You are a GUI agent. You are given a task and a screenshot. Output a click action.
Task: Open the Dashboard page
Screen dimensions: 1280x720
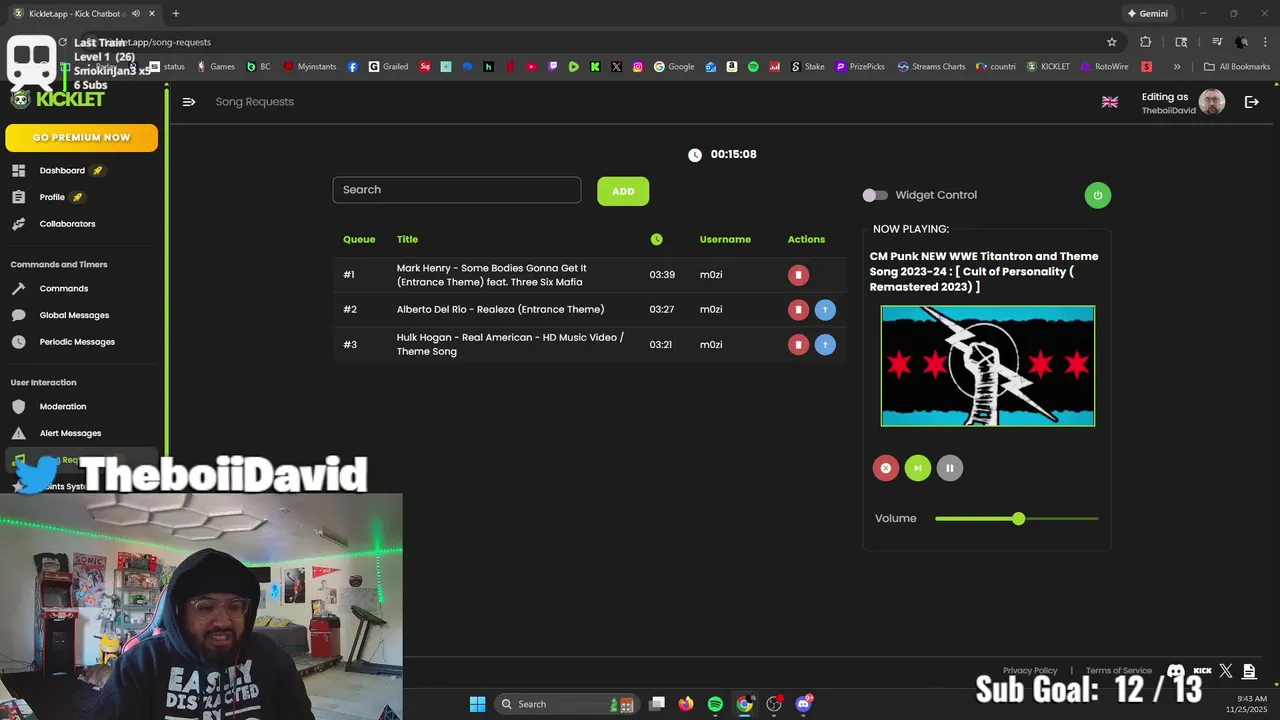tap(62, 171)
